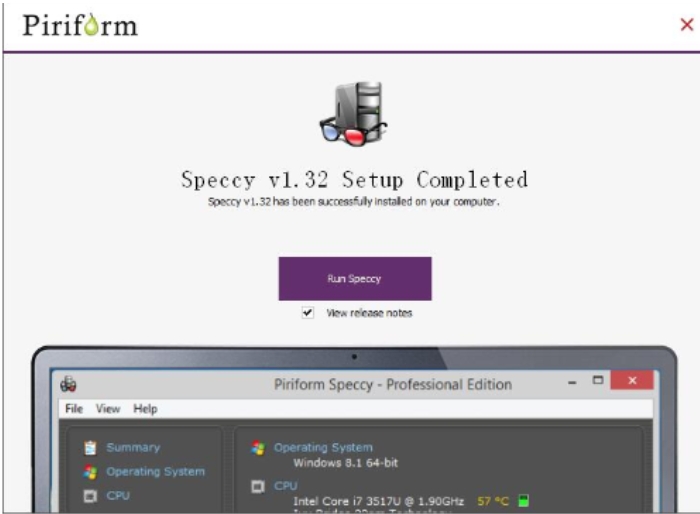Uncheck the View release notes checkbox
The width and height of the screenshot is (700, 514).
click(308, 313)
